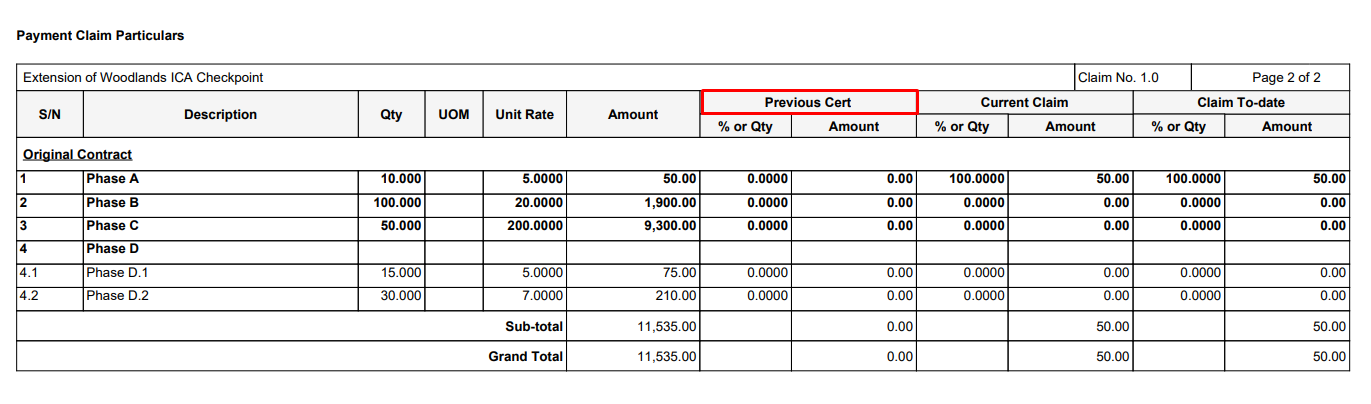
Task: Click the Claim No. 1.0 cell
Action: click(x=1118, y=77)
